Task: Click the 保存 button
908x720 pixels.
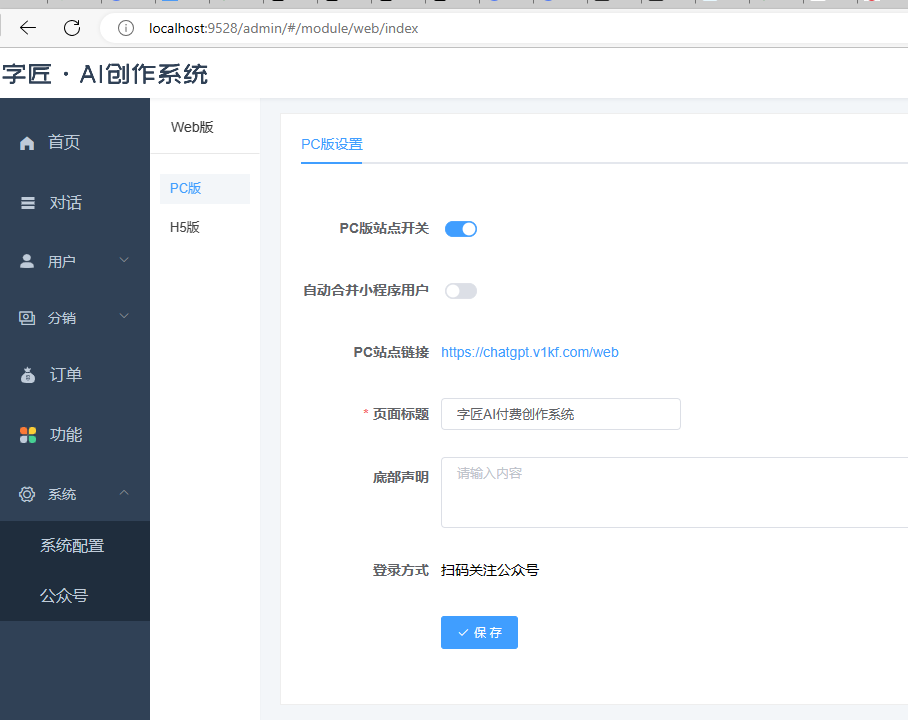Action: (479, 633)
